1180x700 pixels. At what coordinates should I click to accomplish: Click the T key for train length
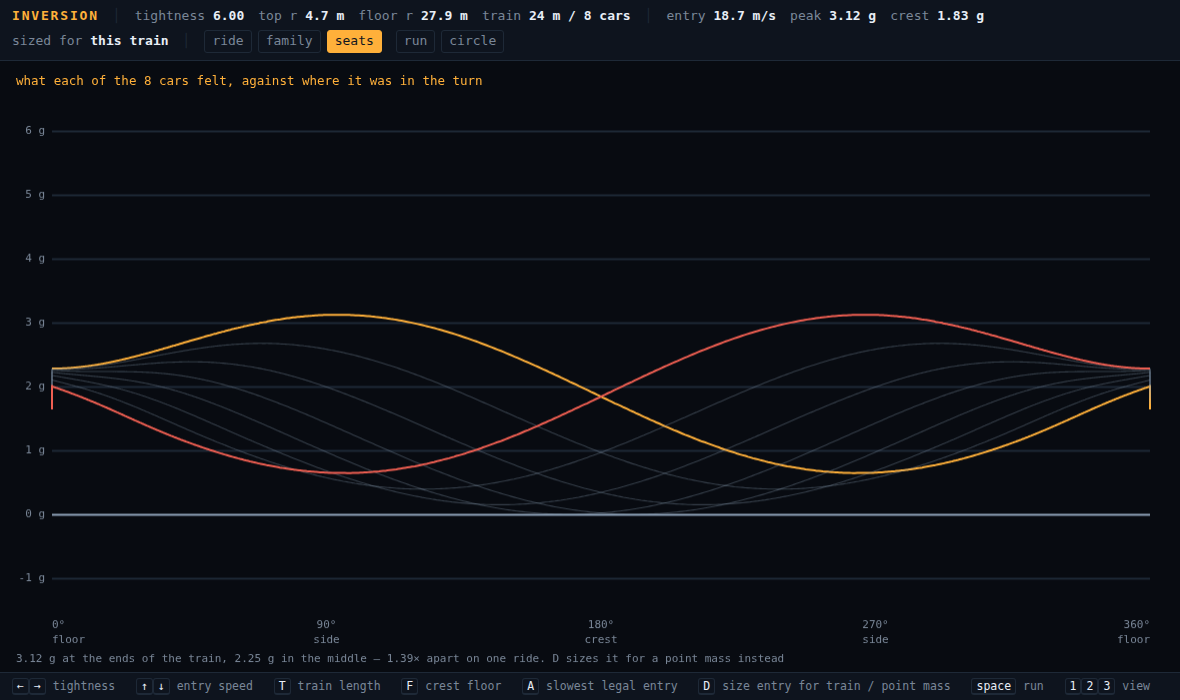tap(282, 686)
